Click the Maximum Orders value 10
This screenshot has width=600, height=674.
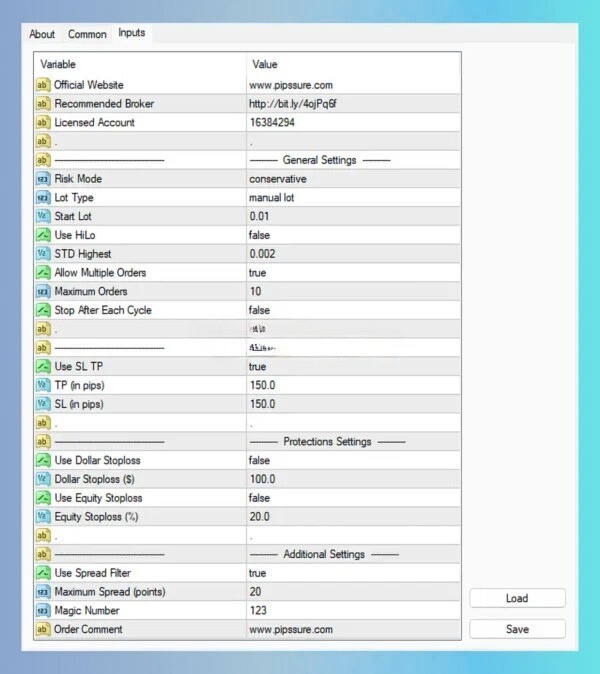tap(255, 291)
